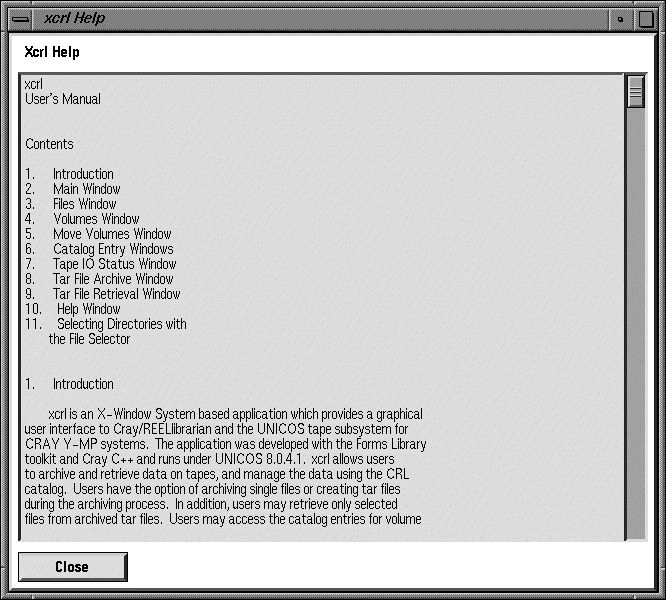Screen dimensions: 666x600
Task: Select contents entry '3. Files Window'
Action: pos(71,204)
